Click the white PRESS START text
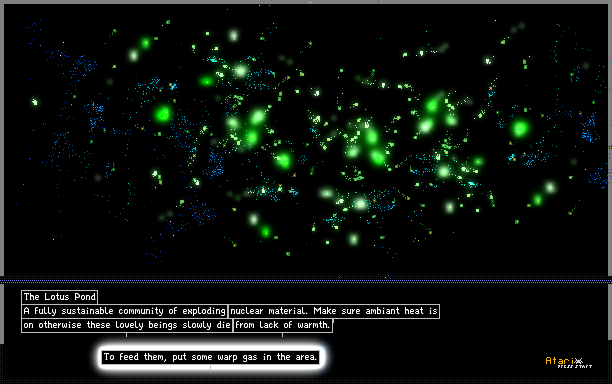 tap(575, 366)
